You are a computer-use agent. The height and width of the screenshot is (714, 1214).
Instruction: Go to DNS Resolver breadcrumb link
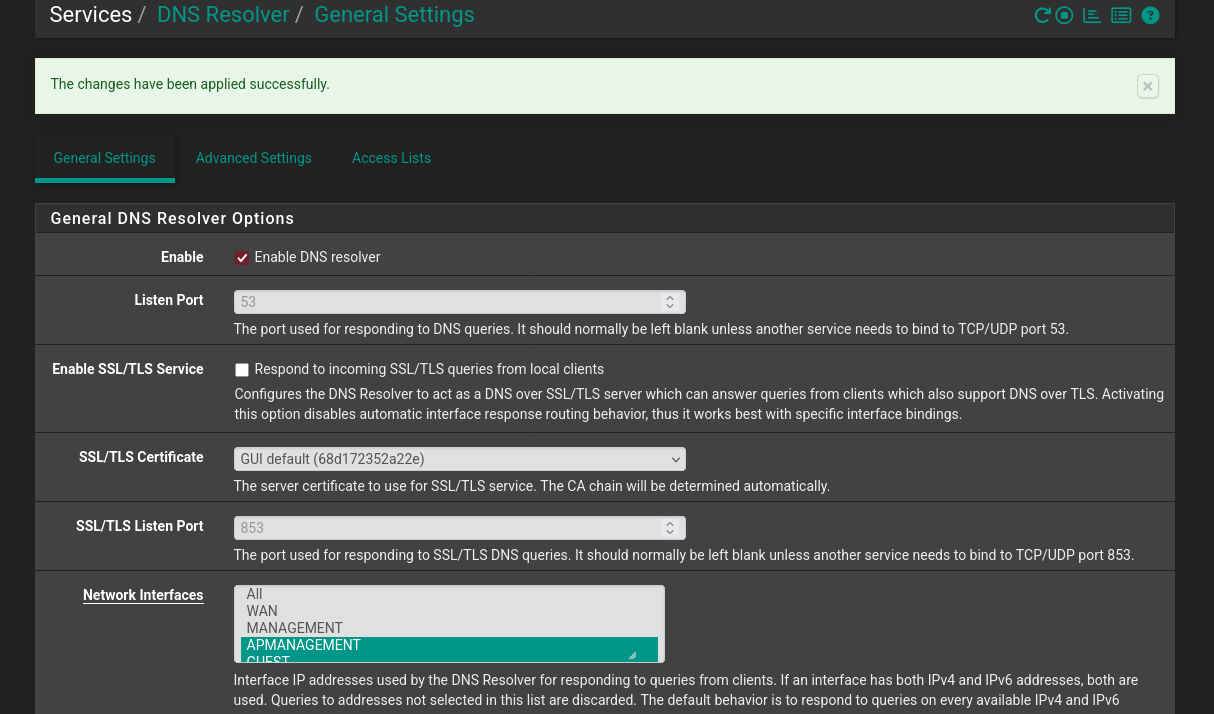pyautogui.click(x=223, y=15)
